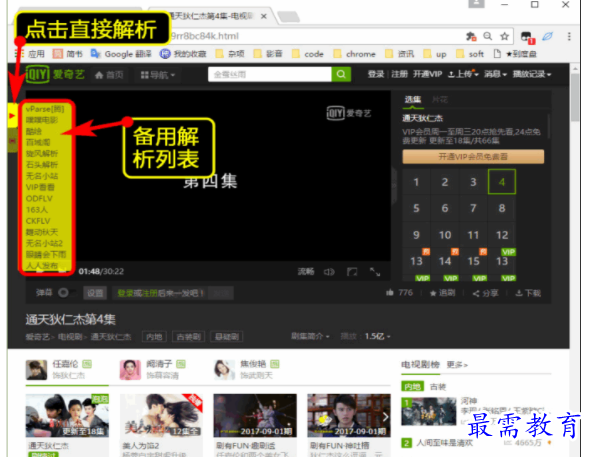Expand the 导航 navigation dropdown
The height and width of the screenshot is (457, 589).
[x=157, y=75]
